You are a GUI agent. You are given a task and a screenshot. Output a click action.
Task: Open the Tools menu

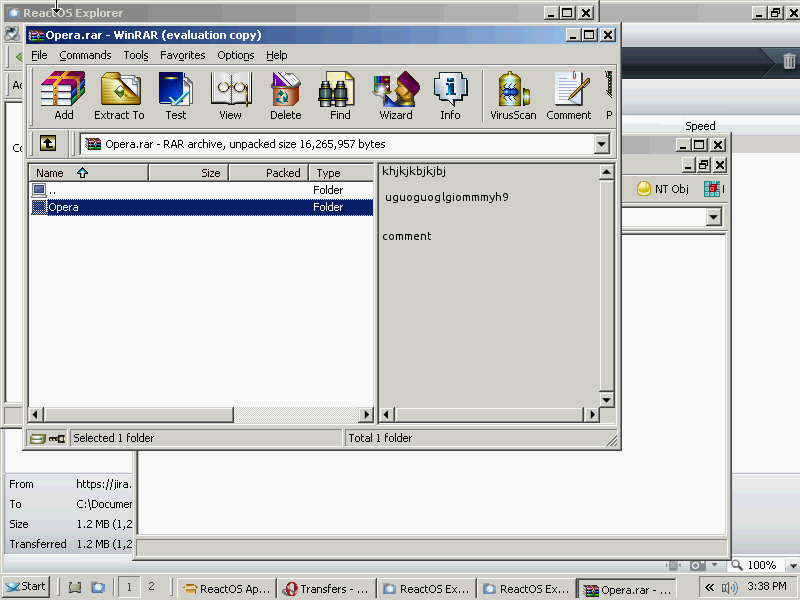(x=136, y=55)
